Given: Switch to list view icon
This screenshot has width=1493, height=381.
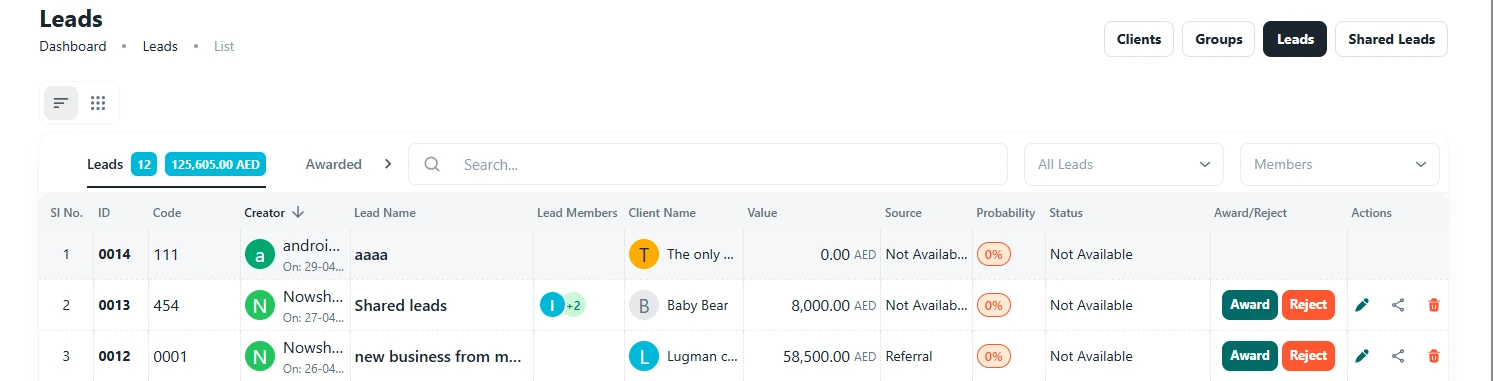Looking at the screenshot, I should pos(61,102).
